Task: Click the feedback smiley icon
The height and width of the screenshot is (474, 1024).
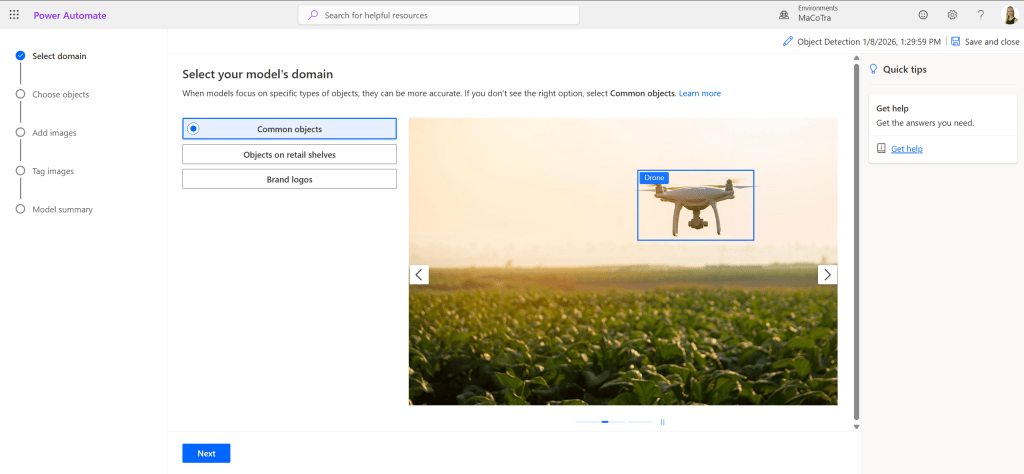Action: coord(922,15)
